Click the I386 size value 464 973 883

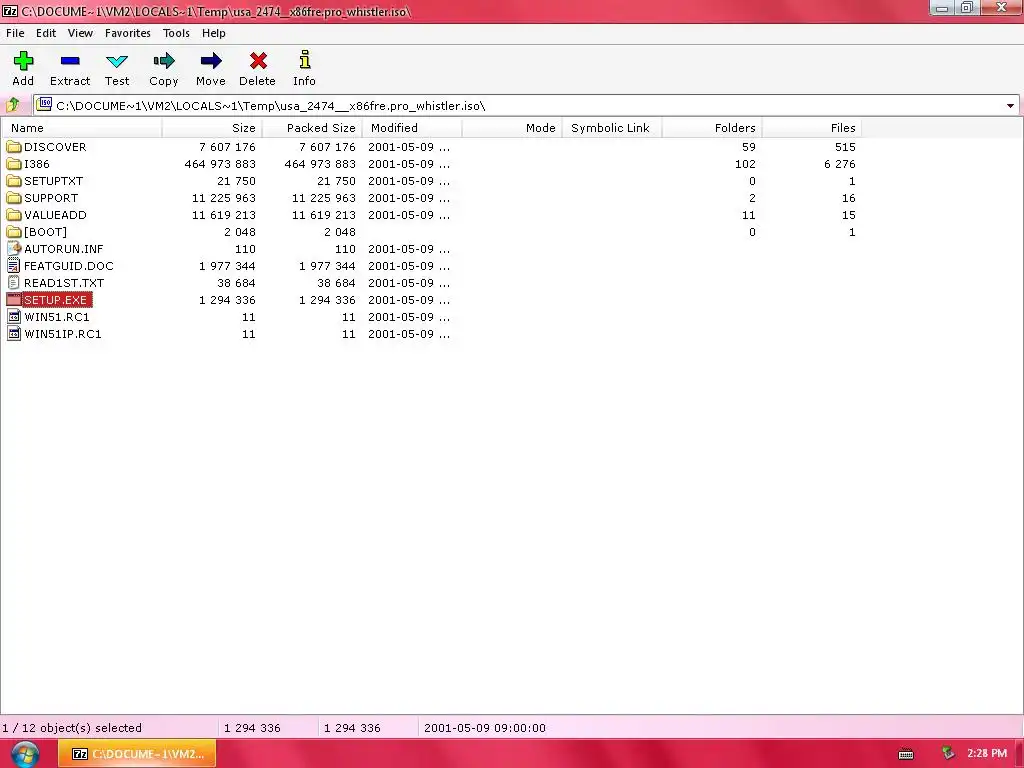[x=220, y=164]
